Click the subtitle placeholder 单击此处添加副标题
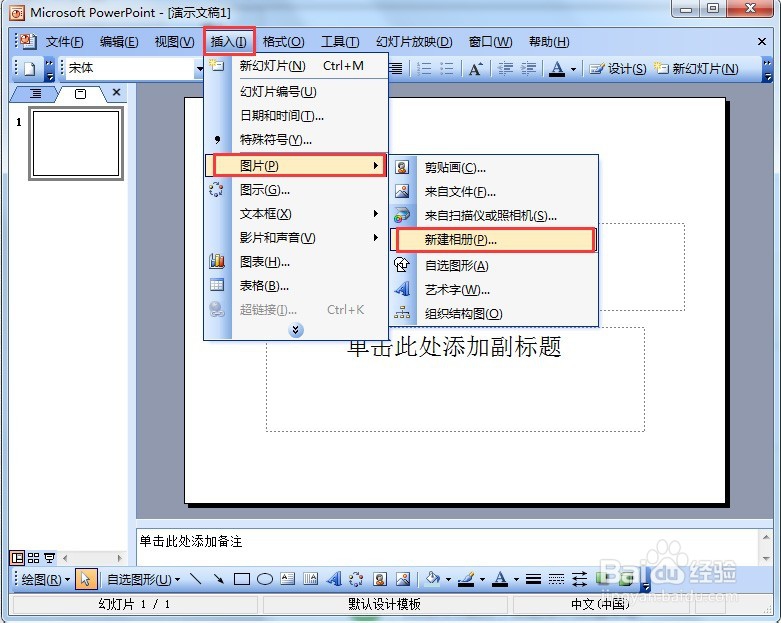This screenshot has width=781, height=623. 455,379
